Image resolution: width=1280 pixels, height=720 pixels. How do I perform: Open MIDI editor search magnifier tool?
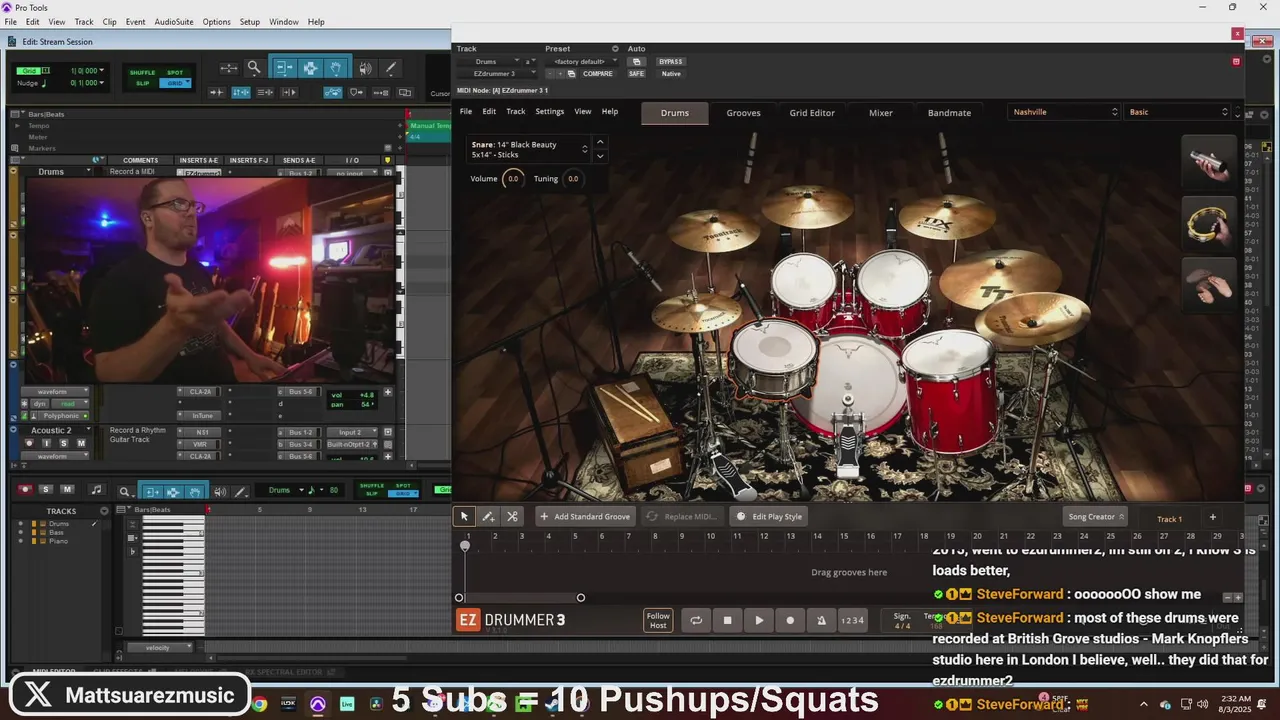(125, 491)
